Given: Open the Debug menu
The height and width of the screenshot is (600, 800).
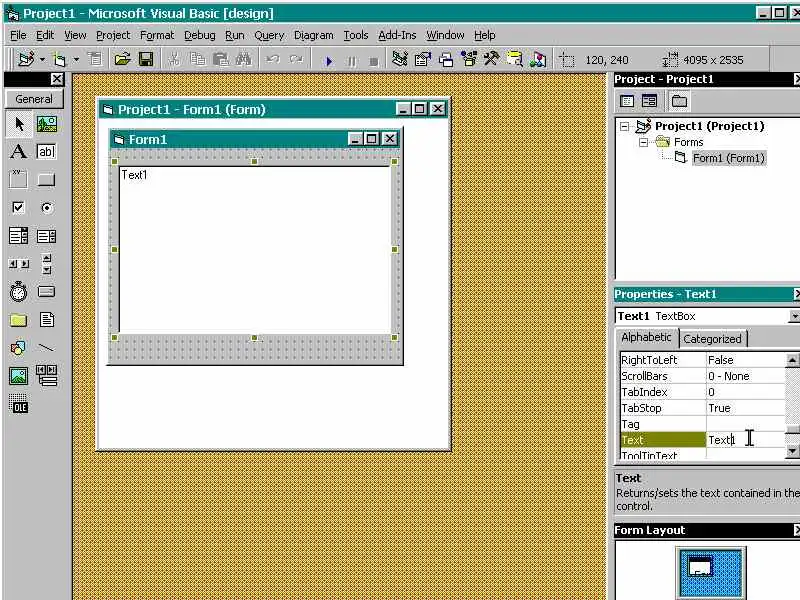Looking at the screenshot, I should tap(199, 35).
